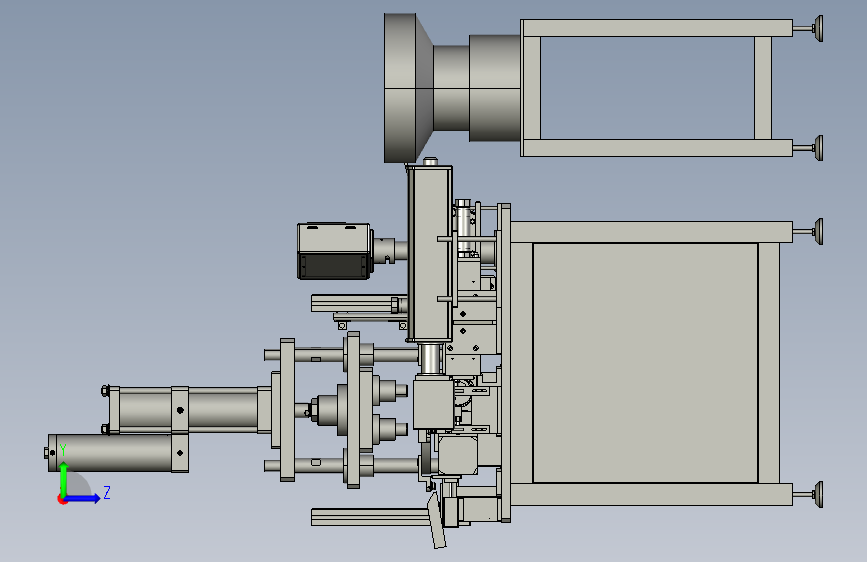This screenshot has width=867, height=562.
Task: Click the red origin point of the triad
Action: (62, 499)
